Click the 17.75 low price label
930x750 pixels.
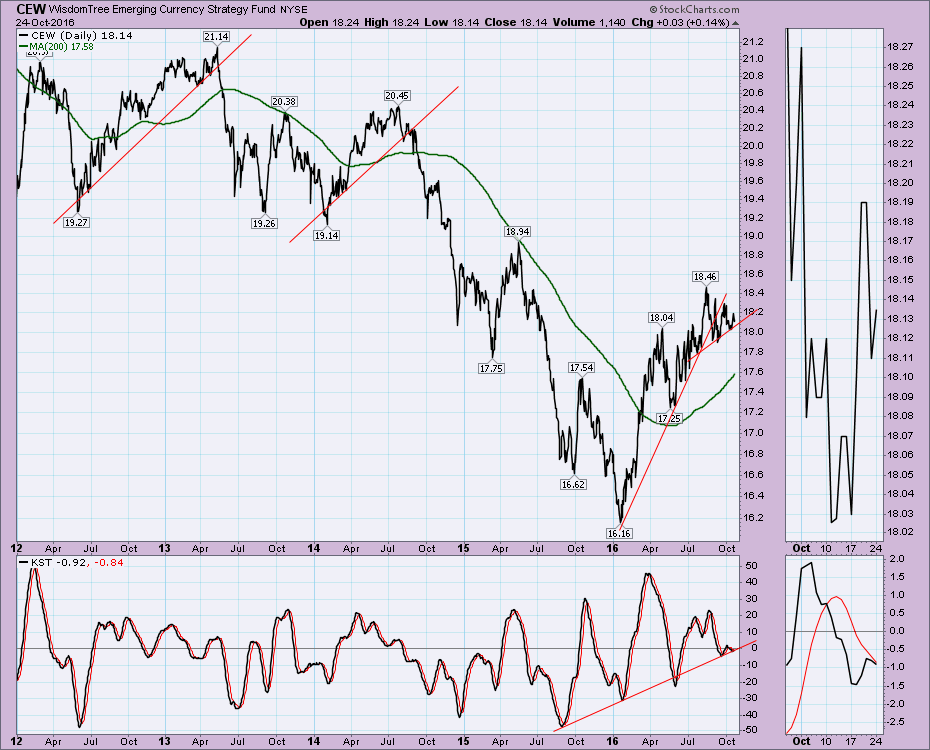point(491,368)
